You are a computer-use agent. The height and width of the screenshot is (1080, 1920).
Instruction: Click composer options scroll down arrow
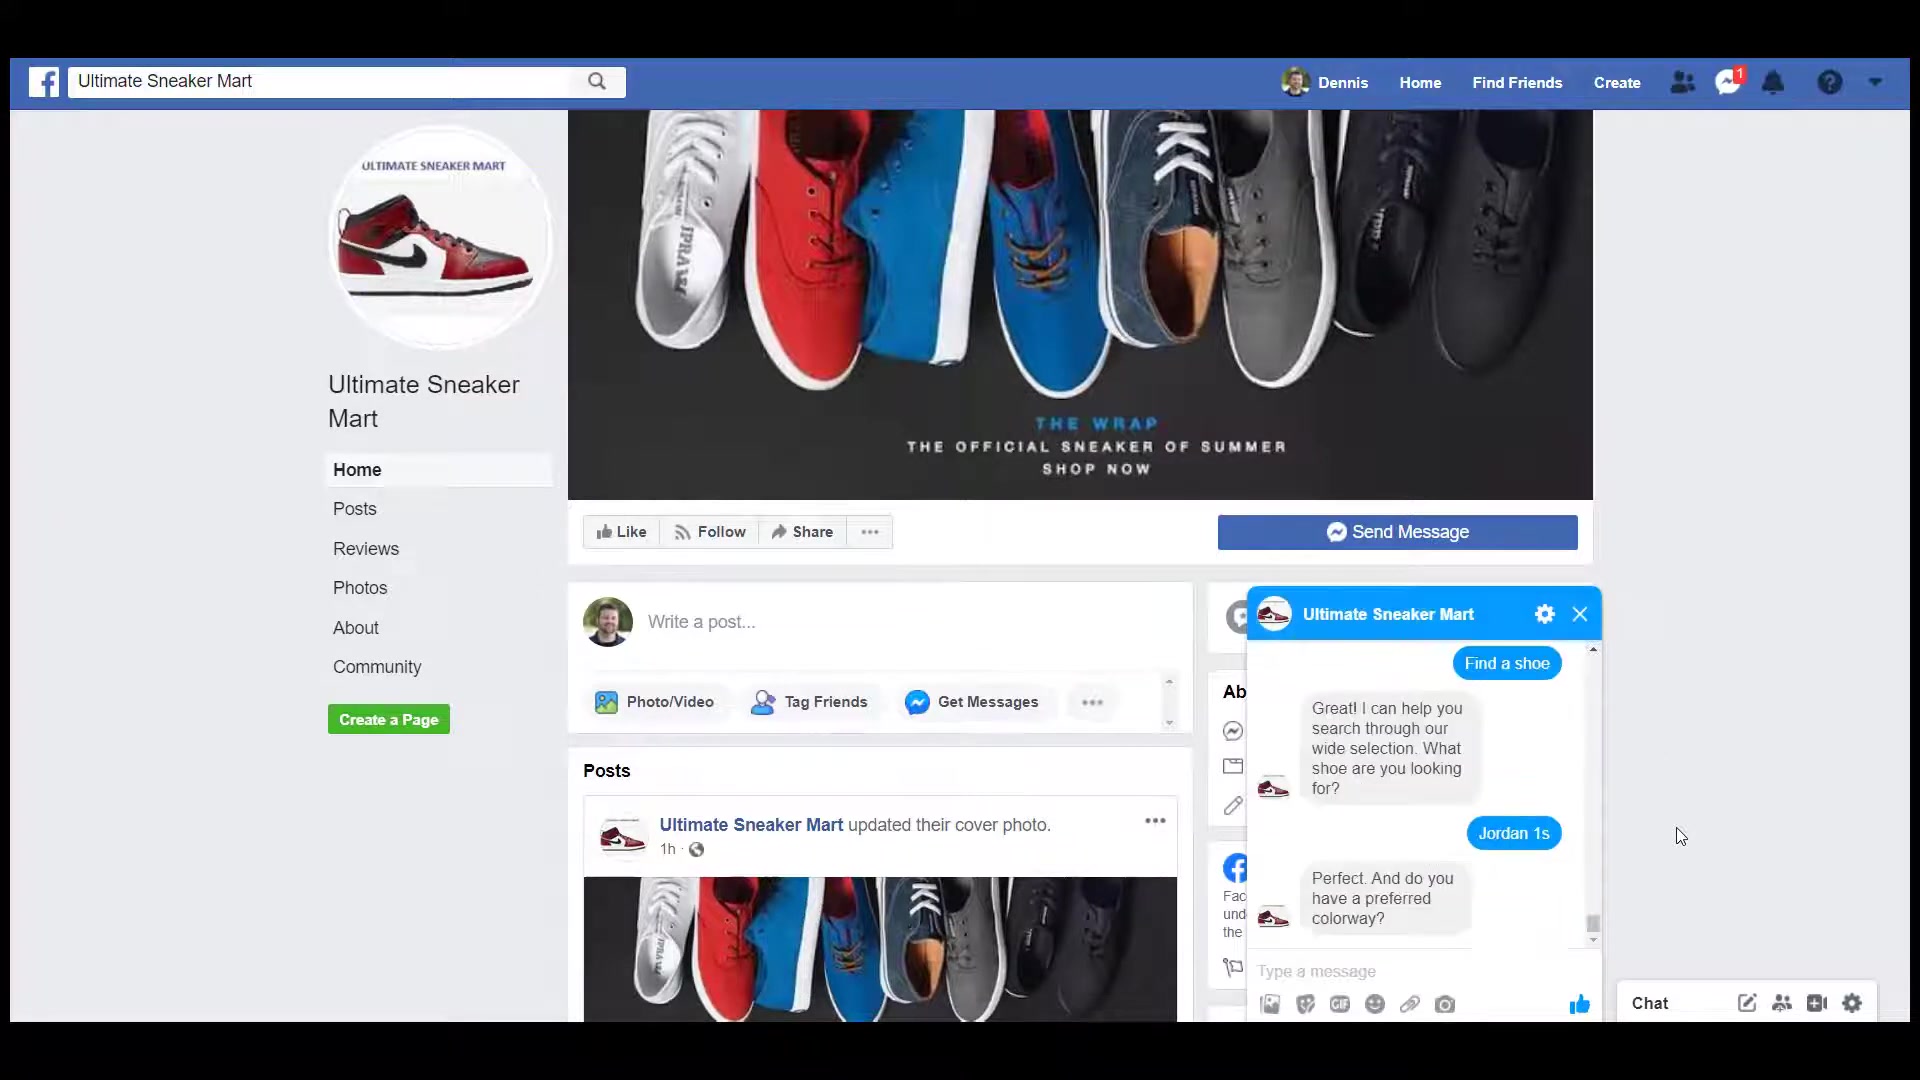coord(1169,723)
